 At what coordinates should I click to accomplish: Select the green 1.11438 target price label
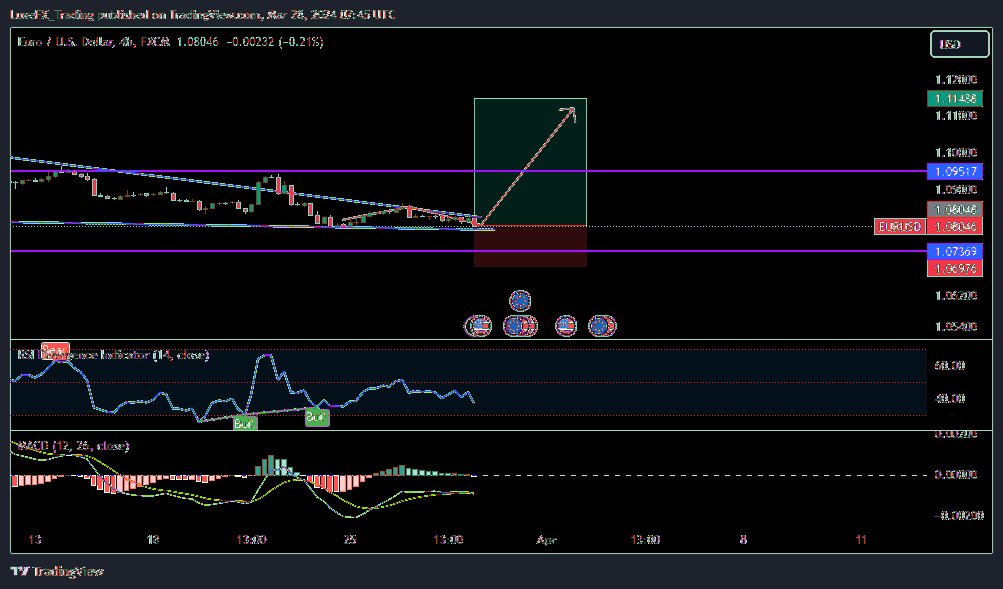point(954,98)
